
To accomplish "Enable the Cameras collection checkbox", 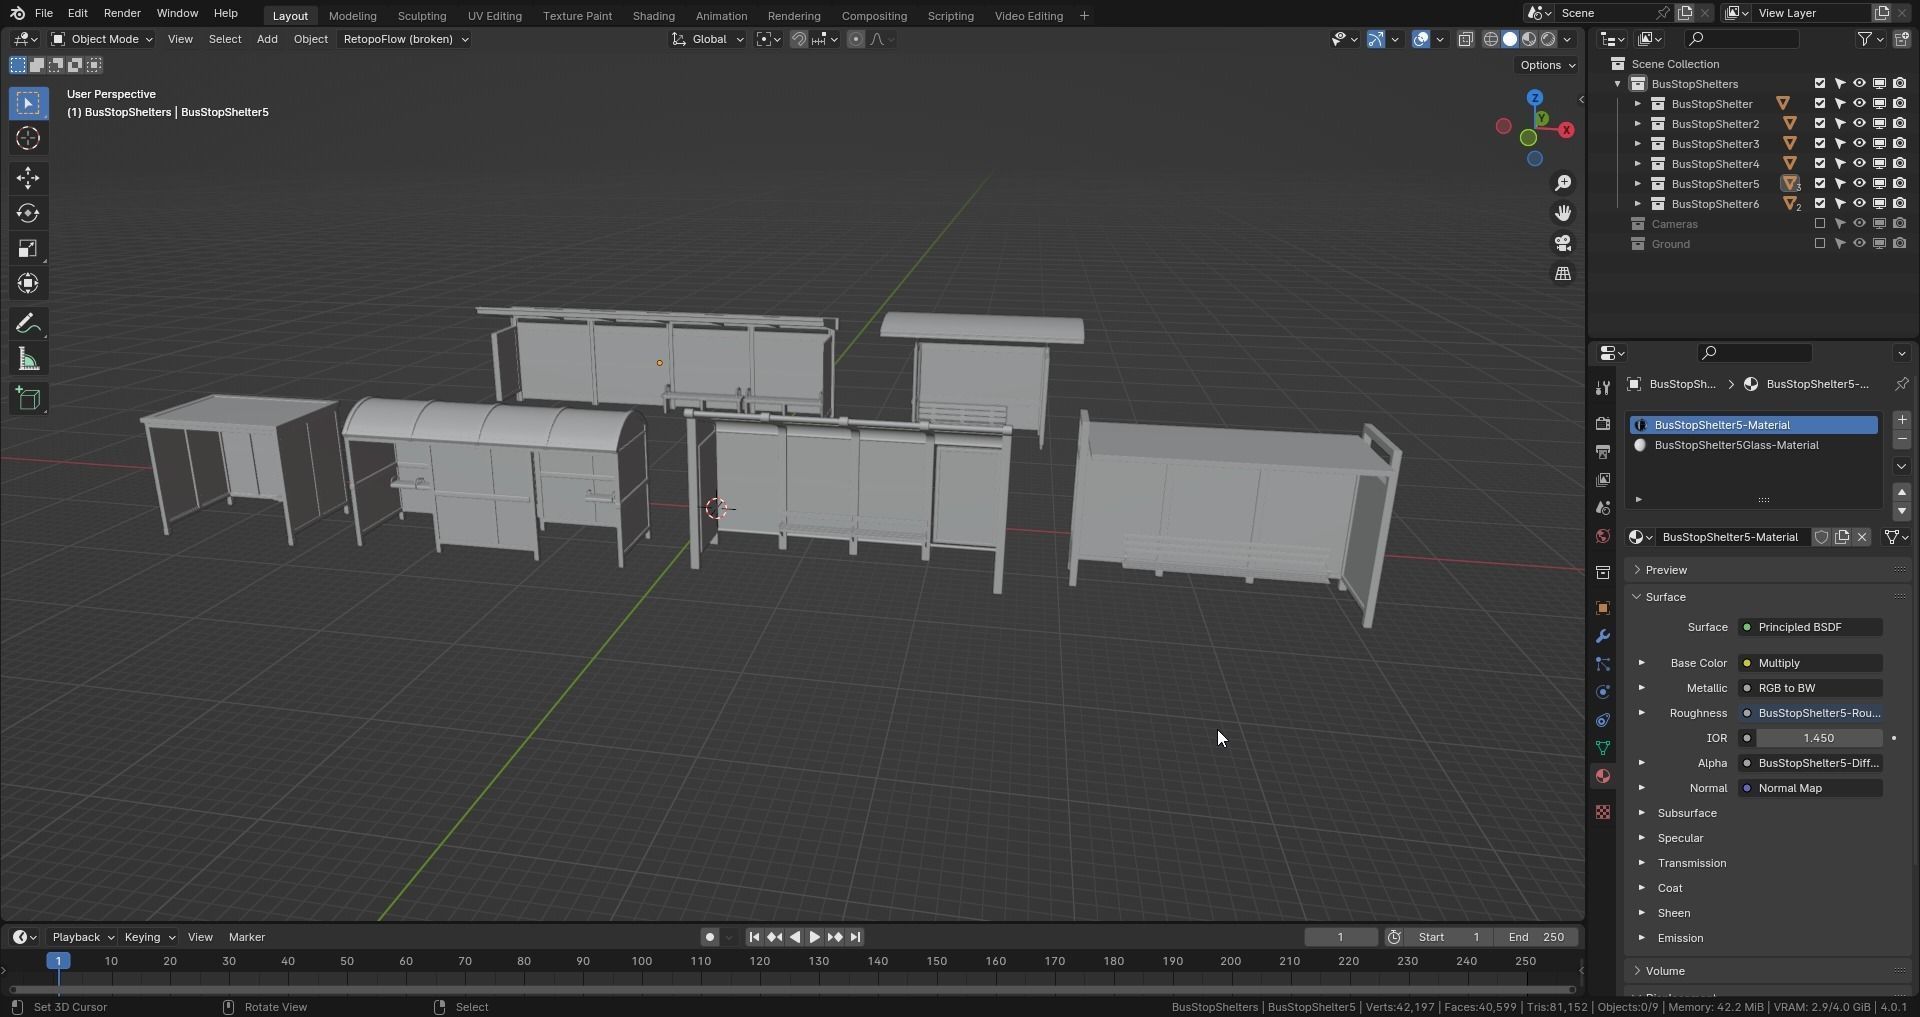I will [x=1820, y=224].
